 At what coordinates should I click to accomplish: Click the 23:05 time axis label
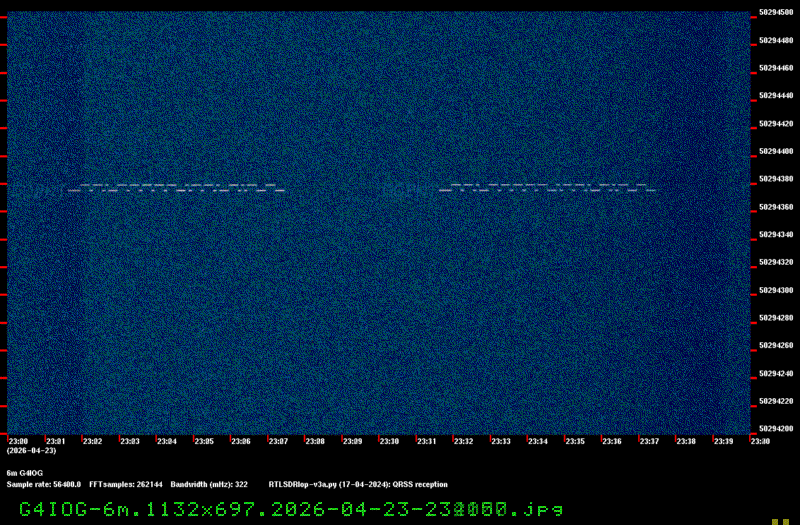[x=204, y=441]
